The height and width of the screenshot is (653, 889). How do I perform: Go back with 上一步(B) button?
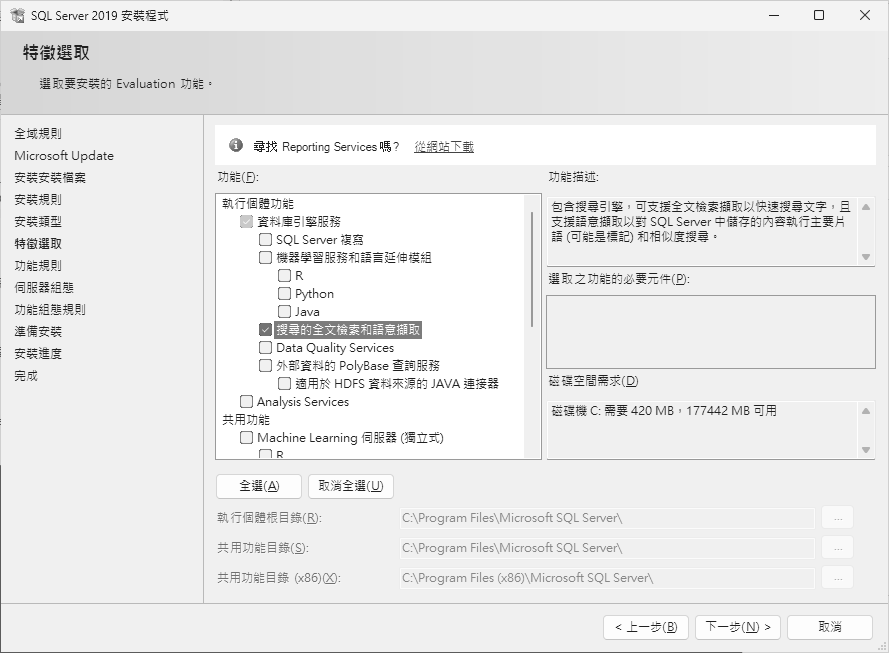[x=646, y=627]
